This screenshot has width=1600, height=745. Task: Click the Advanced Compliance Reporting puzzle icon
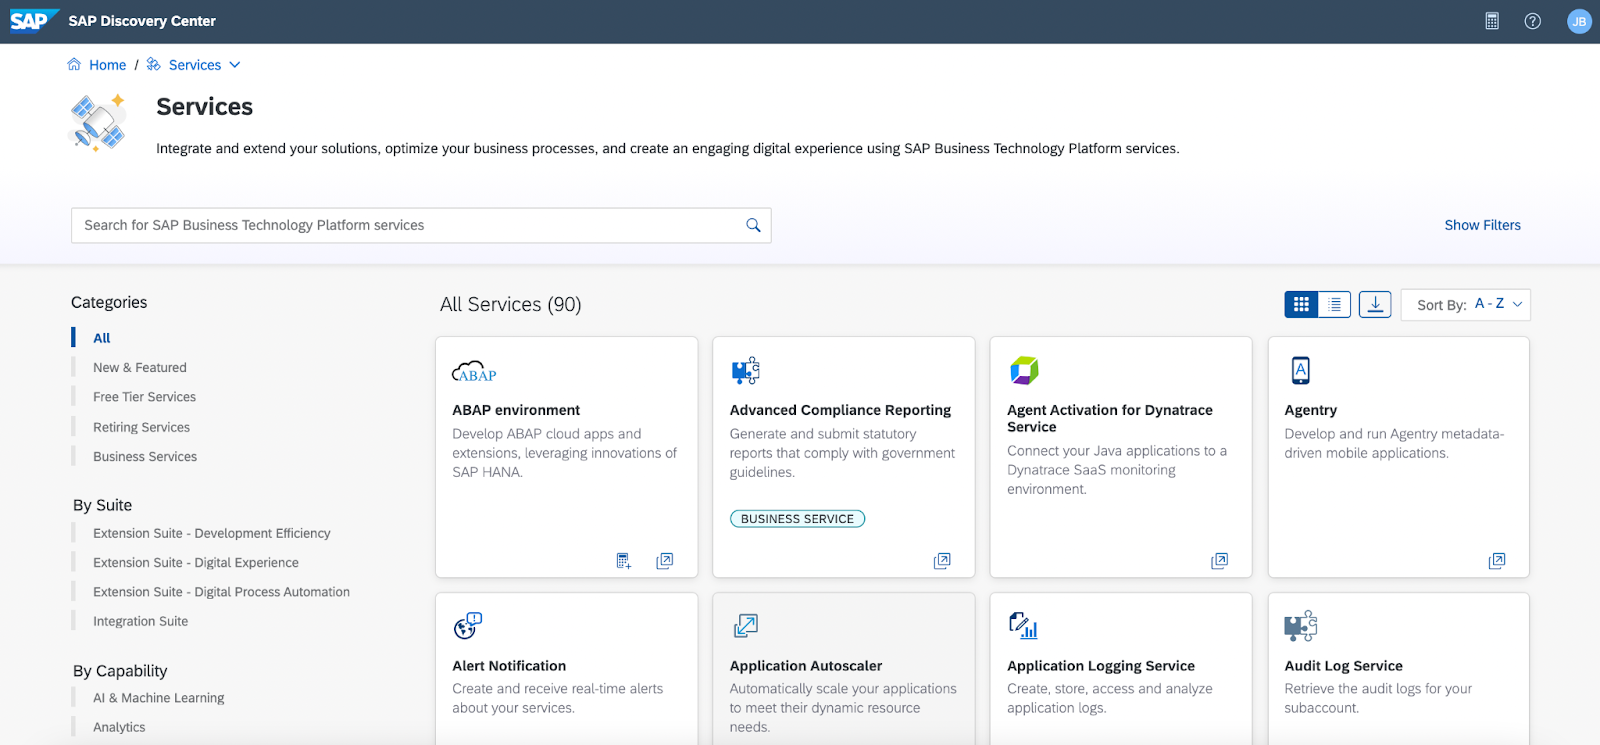point(746,371)
